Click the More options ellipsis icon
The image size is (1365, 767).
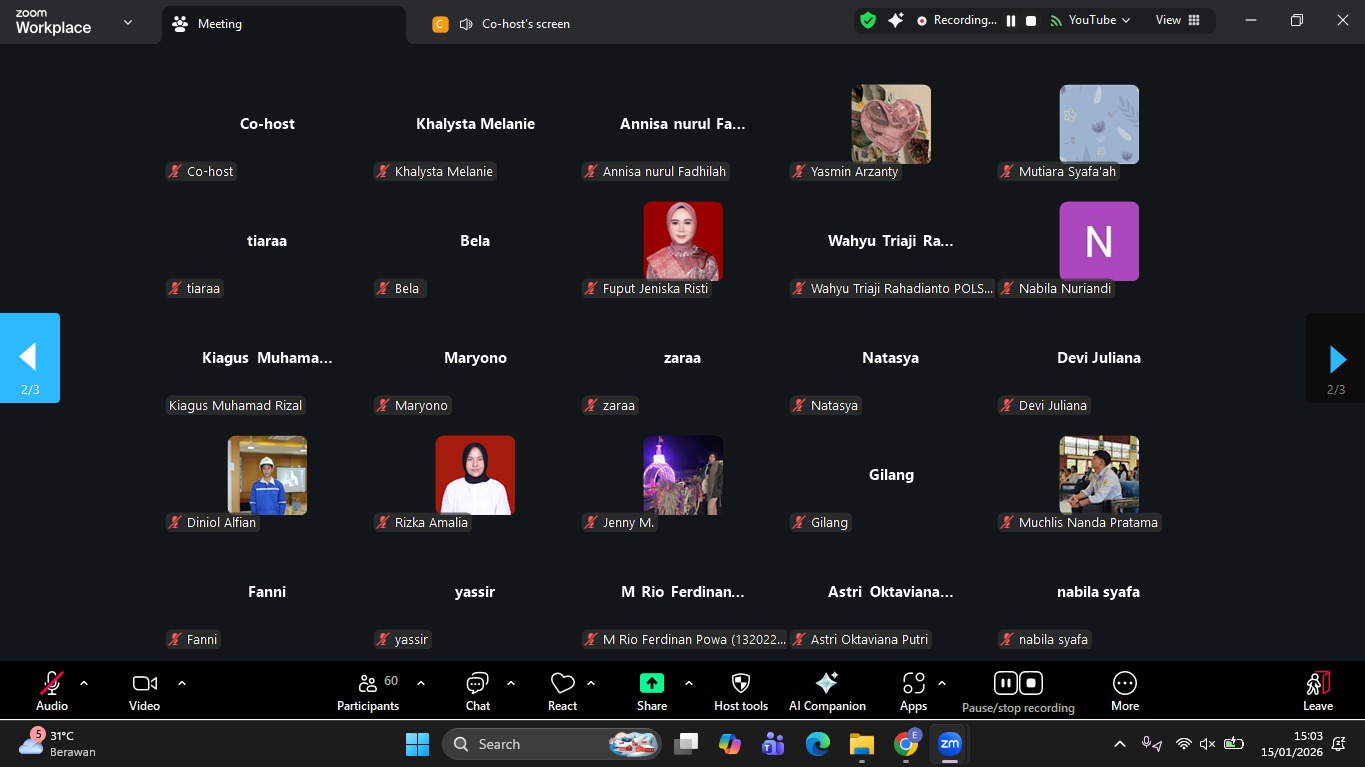pyautogui.click(x=1124, y=691)
